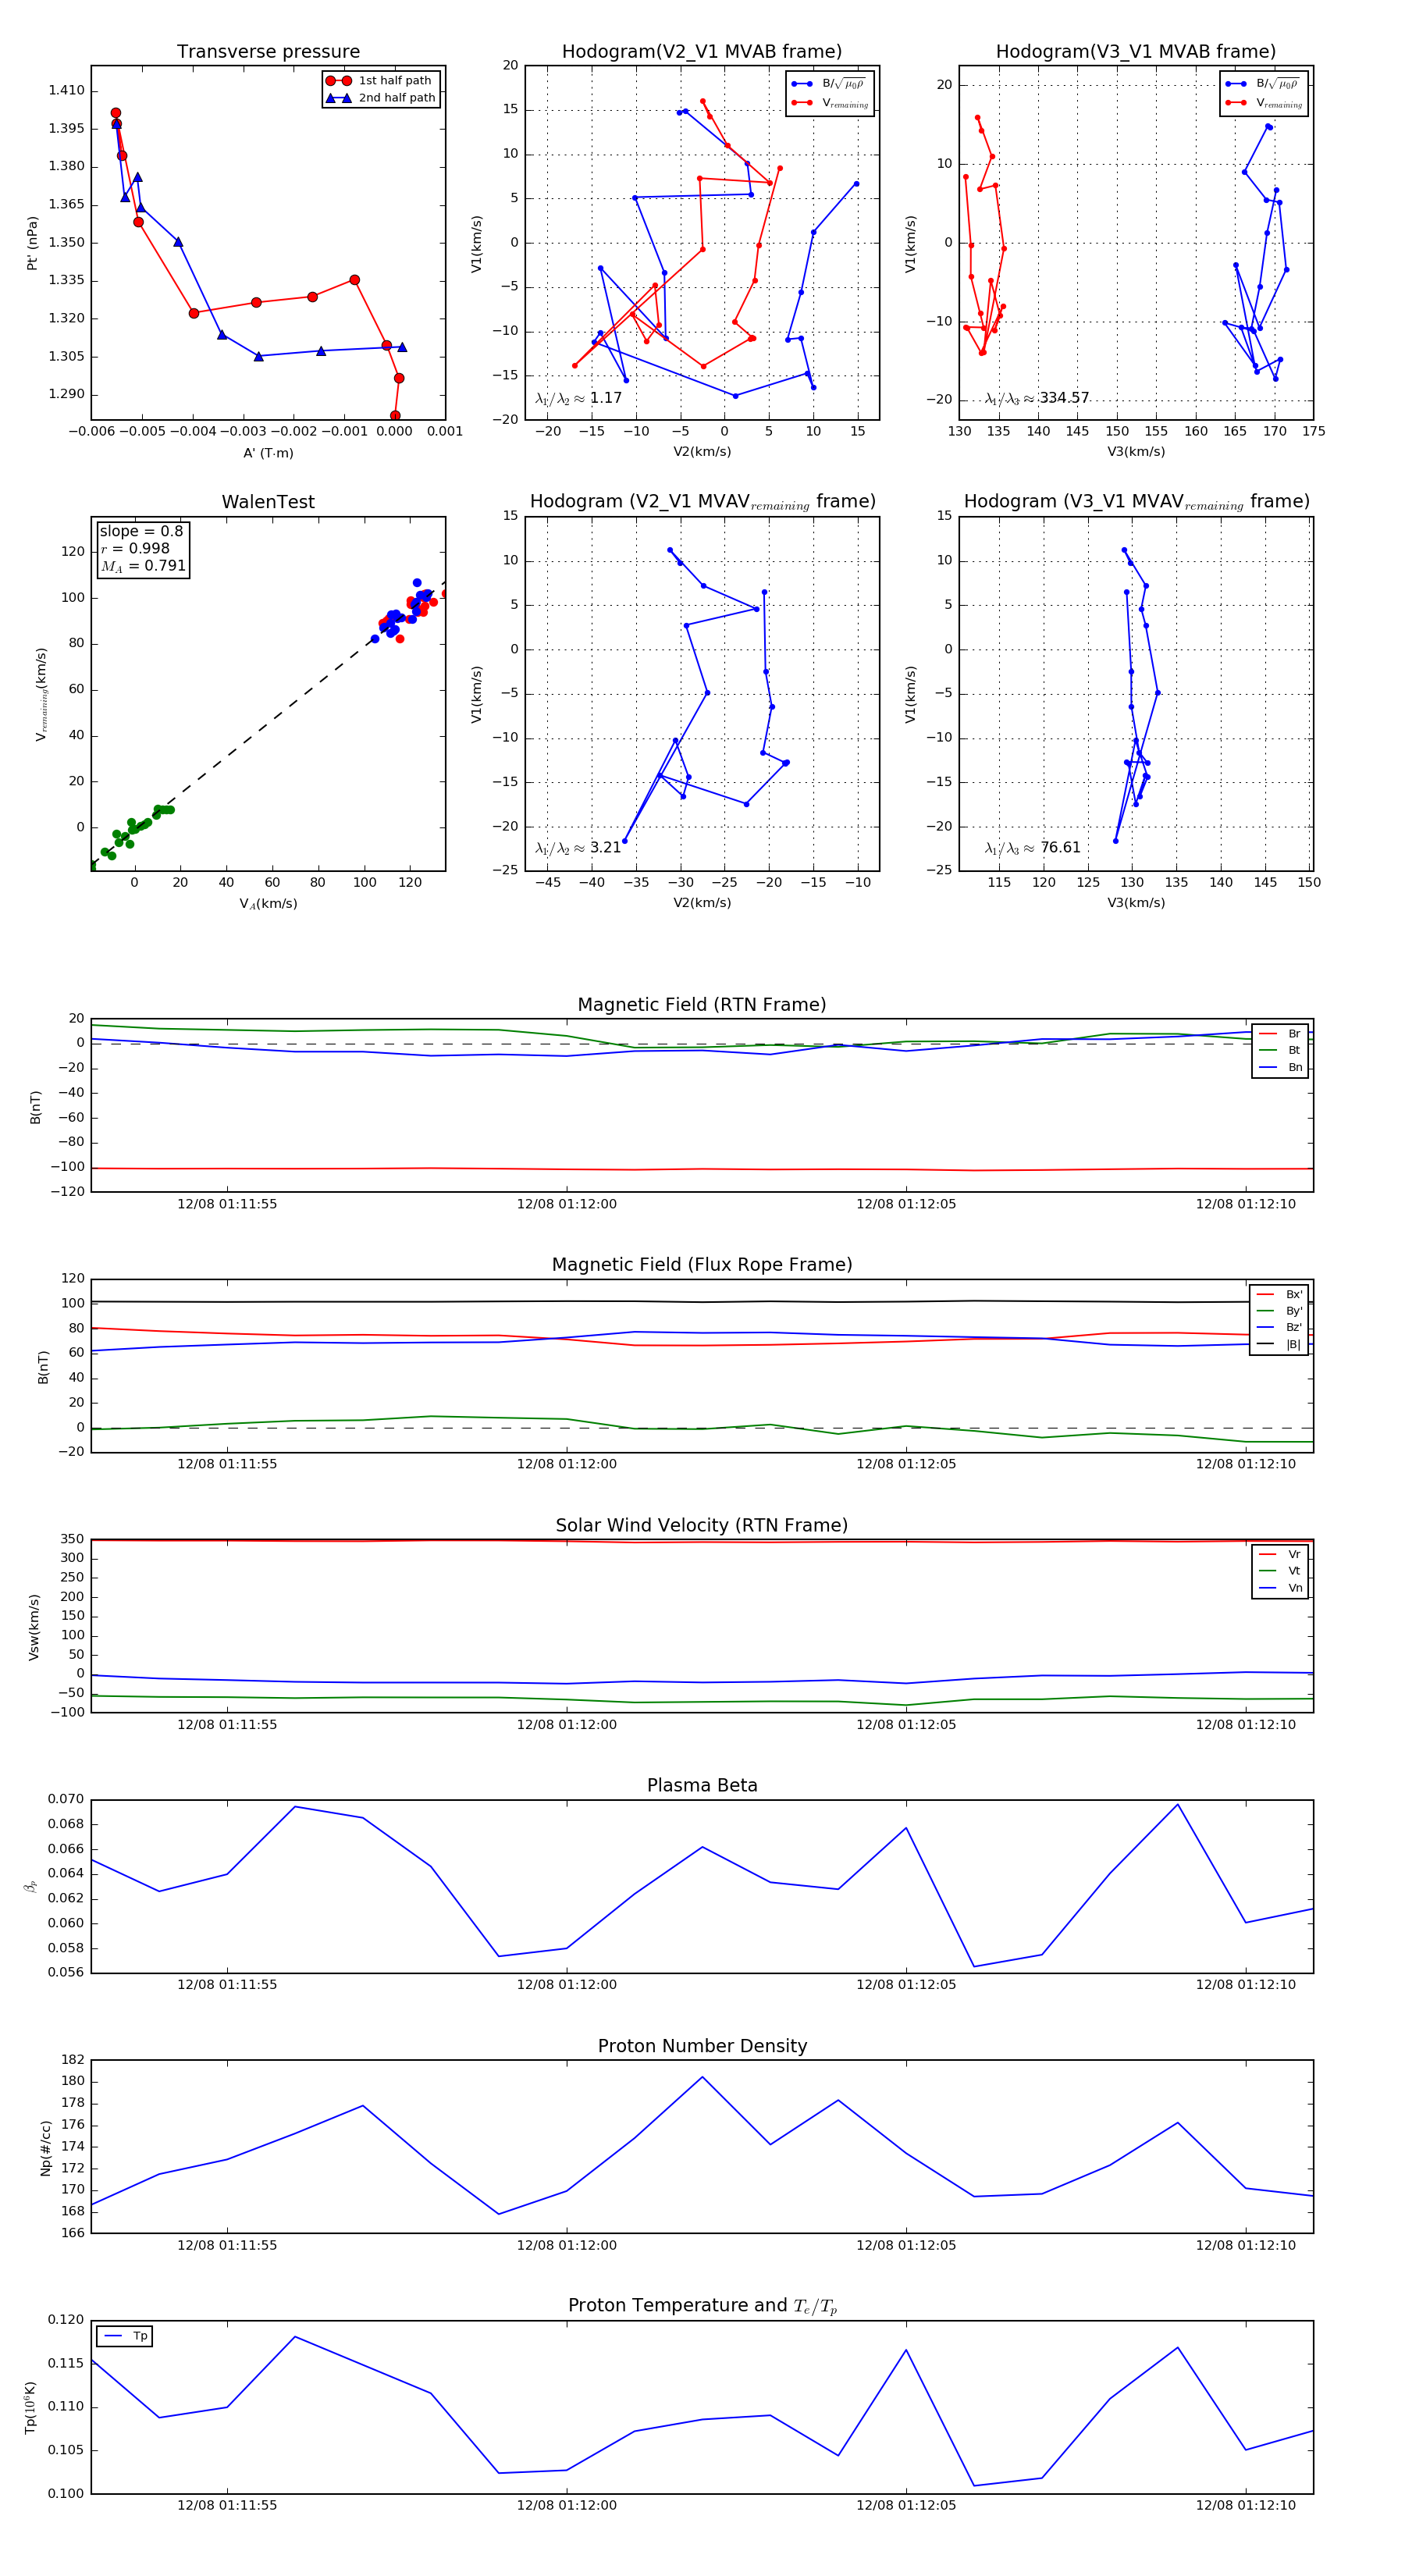The image size is (1405, 2576).
Task: Click '12/08 01:11:55' tick under RTN magnetic field
Action: 227,1204
